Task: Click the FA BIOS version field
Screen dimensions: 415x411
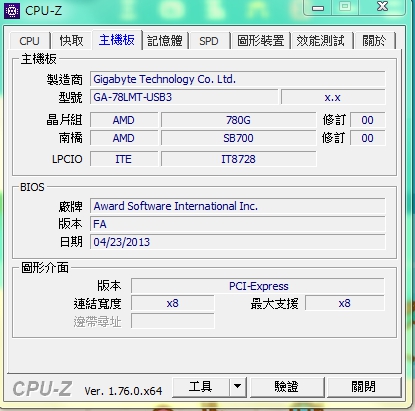Action: tap(237, 224)
